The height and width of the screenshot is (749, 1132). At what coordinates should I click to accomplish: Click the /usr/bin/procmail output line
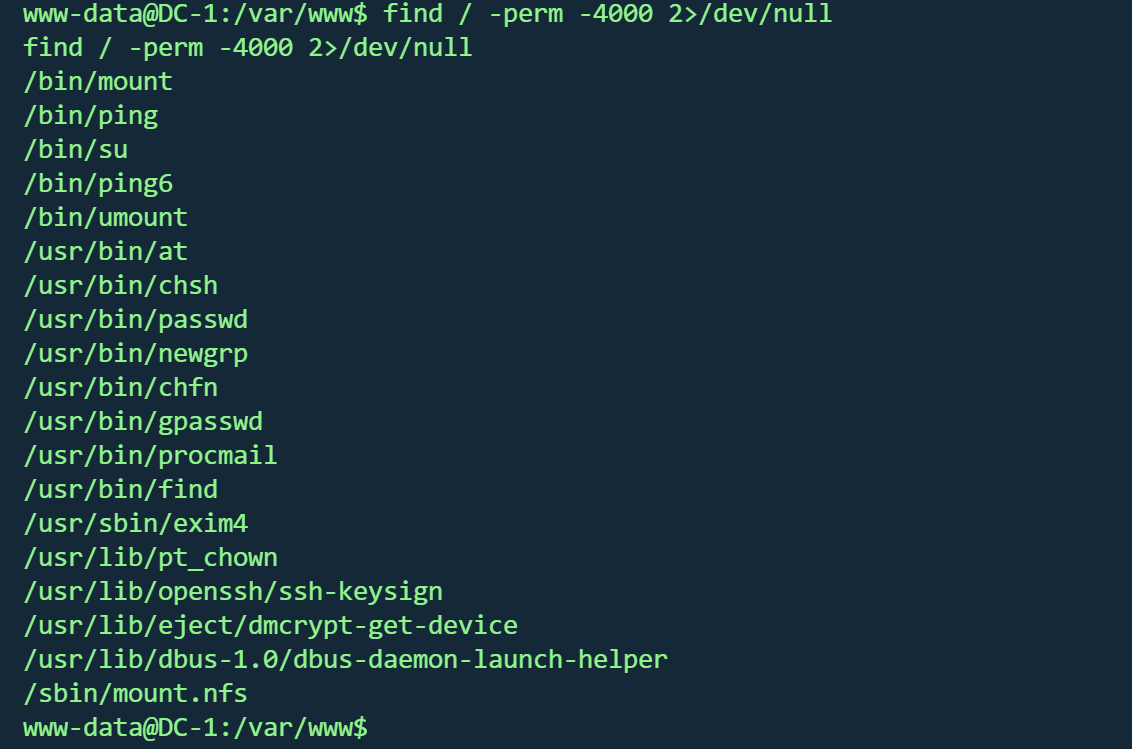coord(151,455)
